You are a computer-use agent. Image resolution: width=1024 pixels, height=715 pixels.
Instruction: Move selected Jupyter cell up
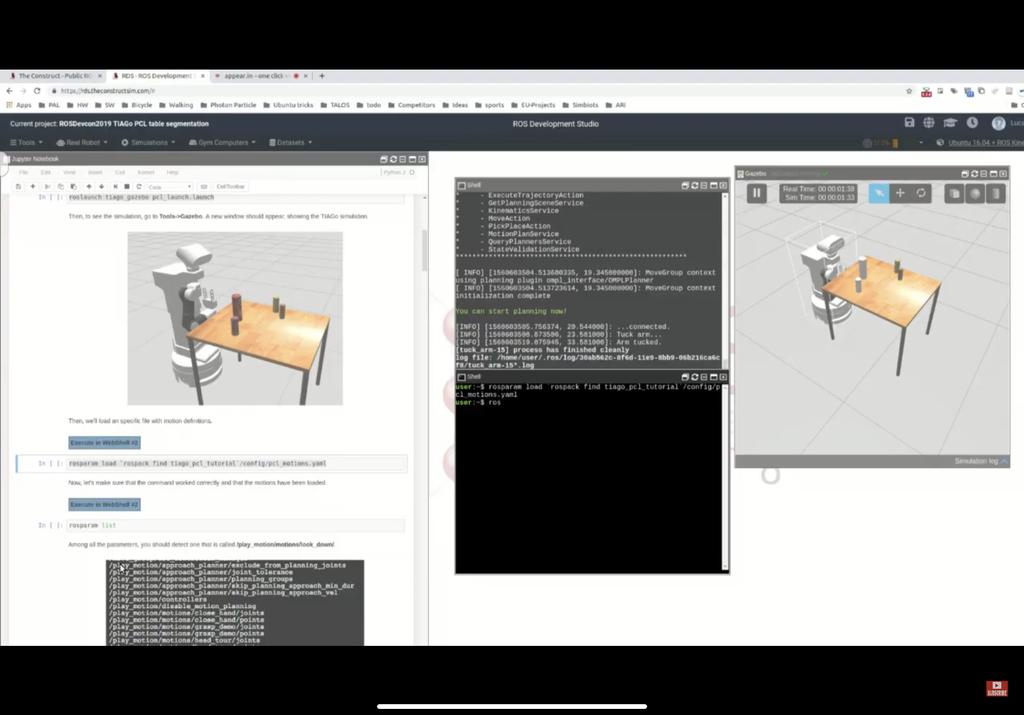(x=89, y=187)
